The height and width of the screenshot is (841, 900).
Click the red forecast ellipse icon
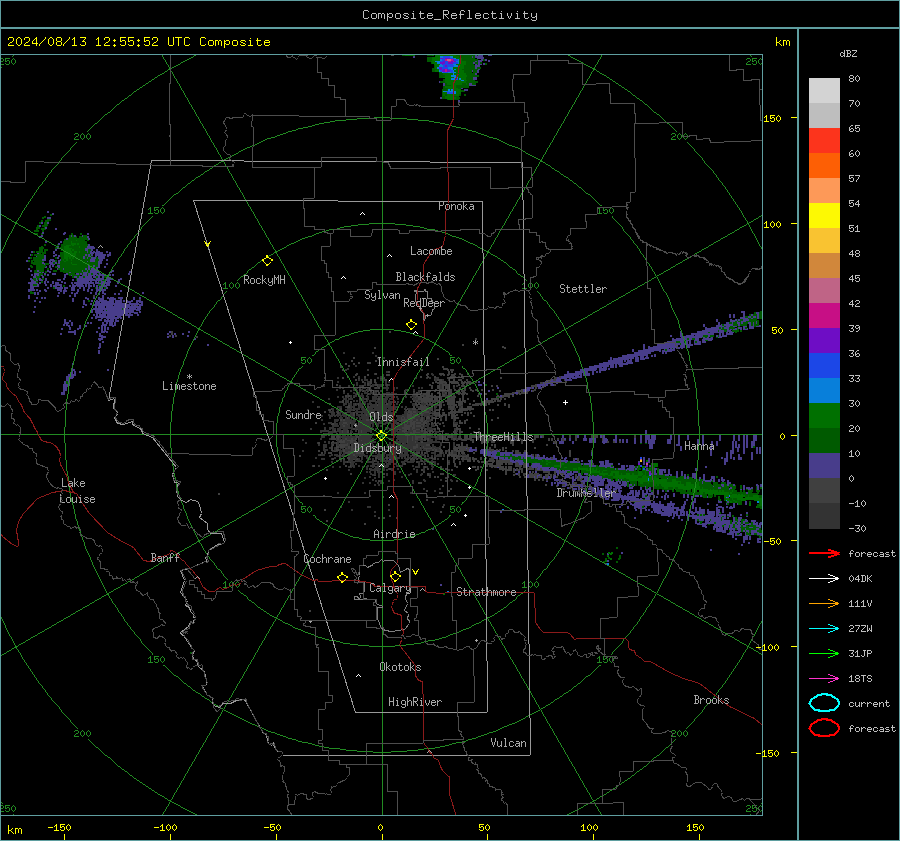pos(824,728)
